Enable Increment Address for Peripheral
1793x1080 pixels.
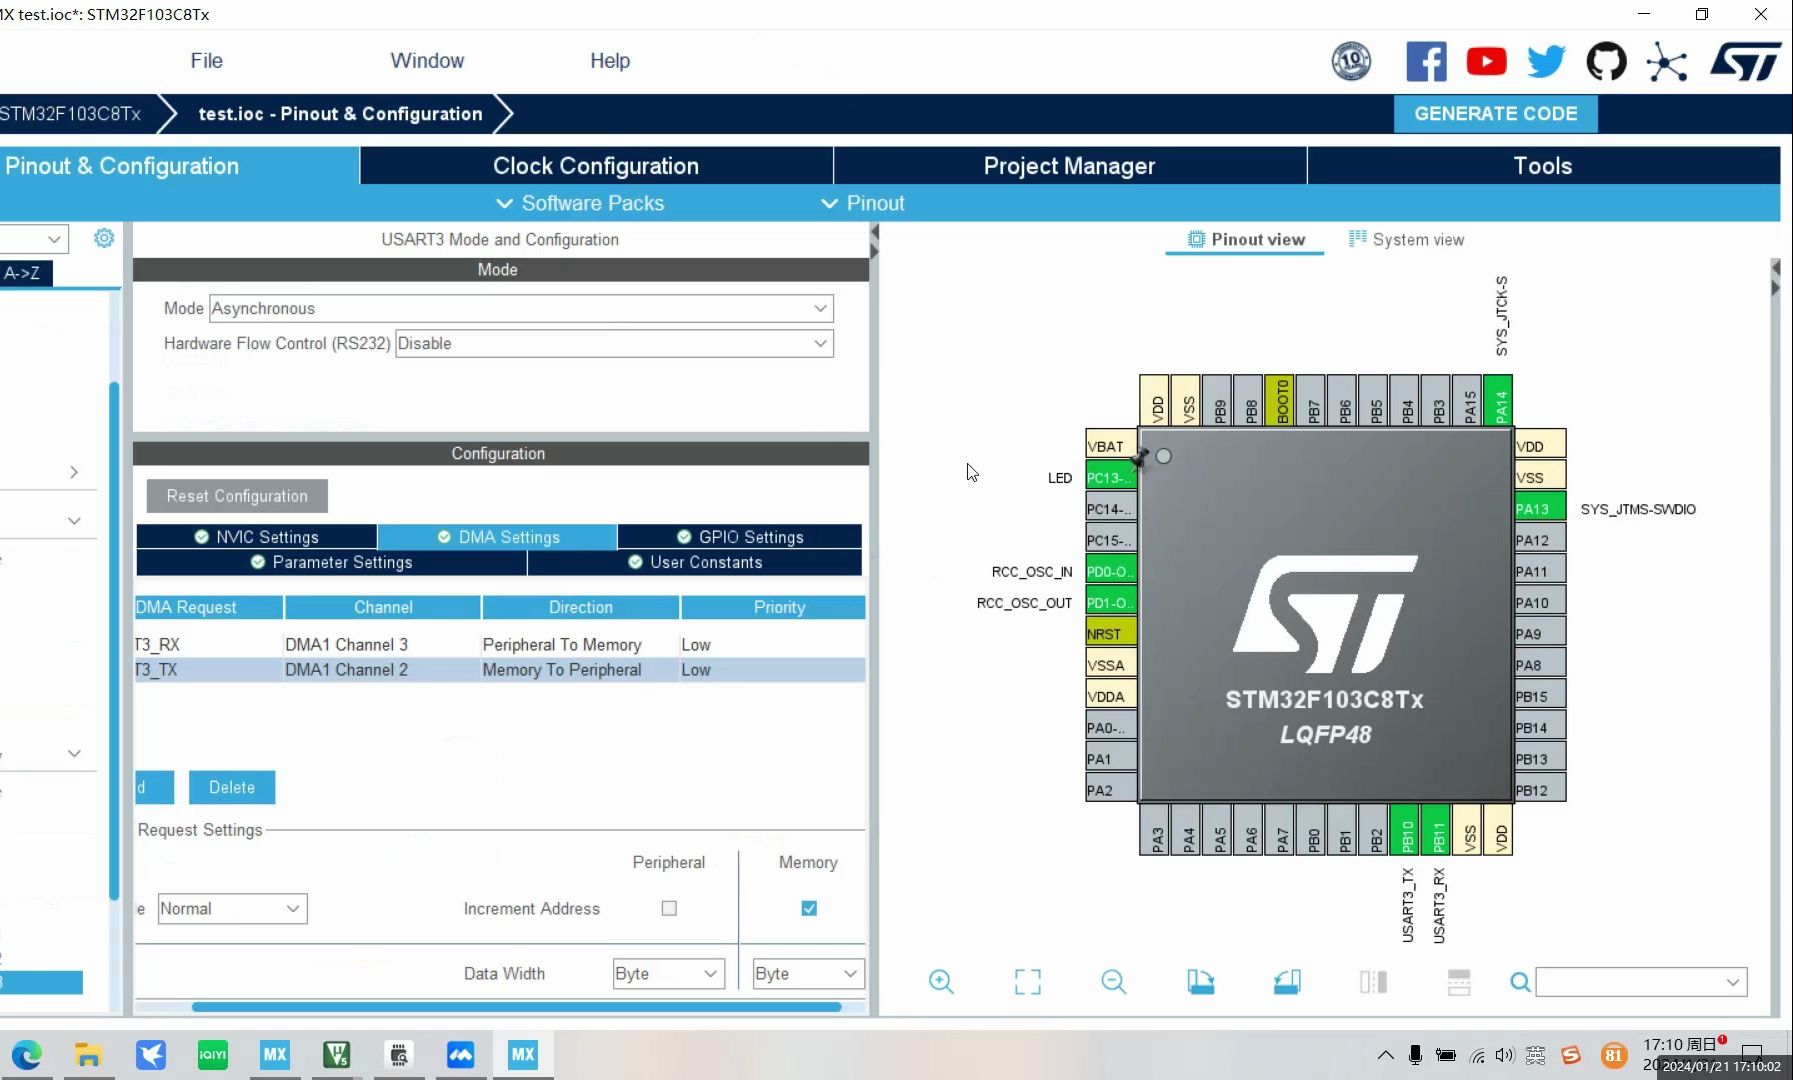click(668, 908)
